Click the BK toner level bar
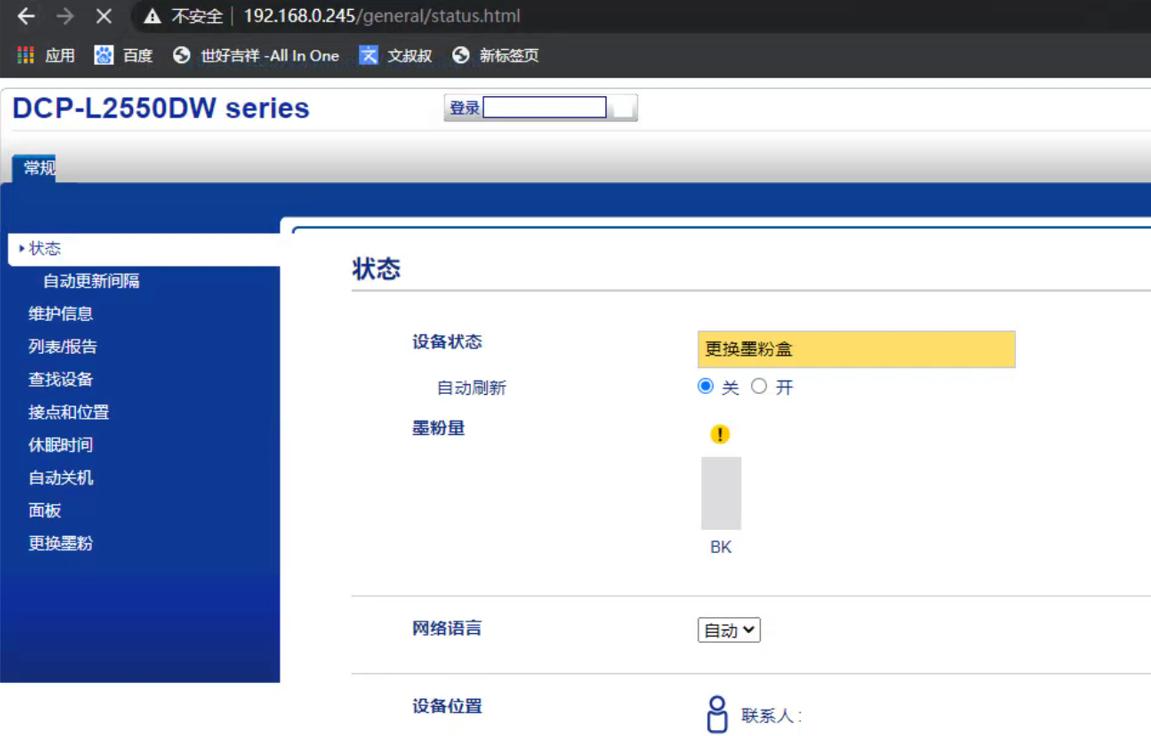Image resolution: width=1151 pixels, height=736 pixels. pyautogui.click(x=721, y=494)
